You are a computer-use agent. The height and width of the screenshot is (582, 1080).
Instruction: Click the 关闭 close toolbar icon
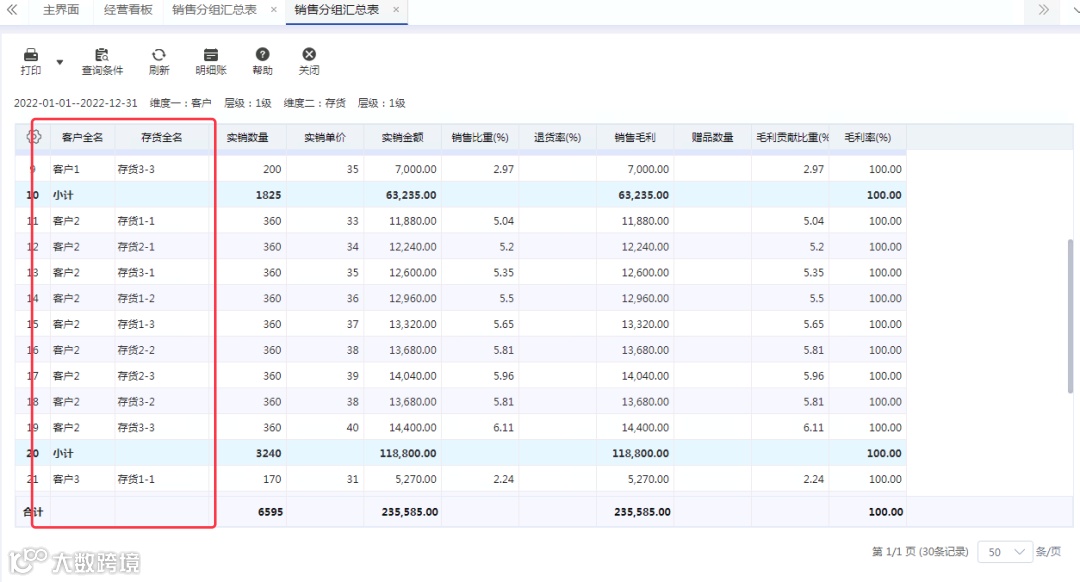tap(309, 61)
